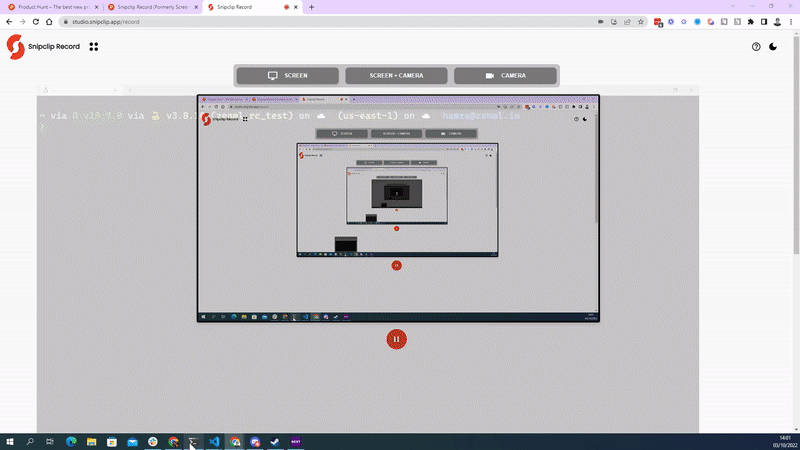The height and width of the screenshot is (450, 800).
Task: Open Microsoft Store from taskbar
Action: pos(112,442)
